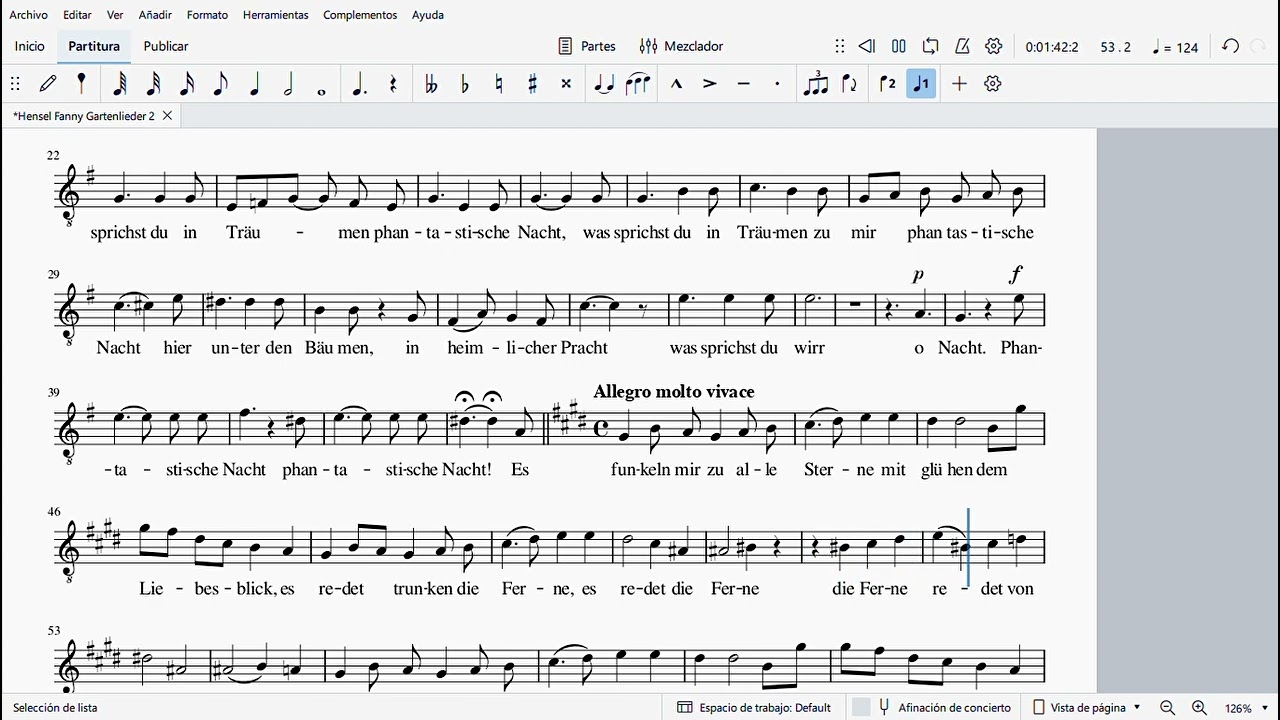Image resolution: width=1280 pixels, height=720 pixels.
Task: Flip direction of selected element
Action: coord(850,84)
